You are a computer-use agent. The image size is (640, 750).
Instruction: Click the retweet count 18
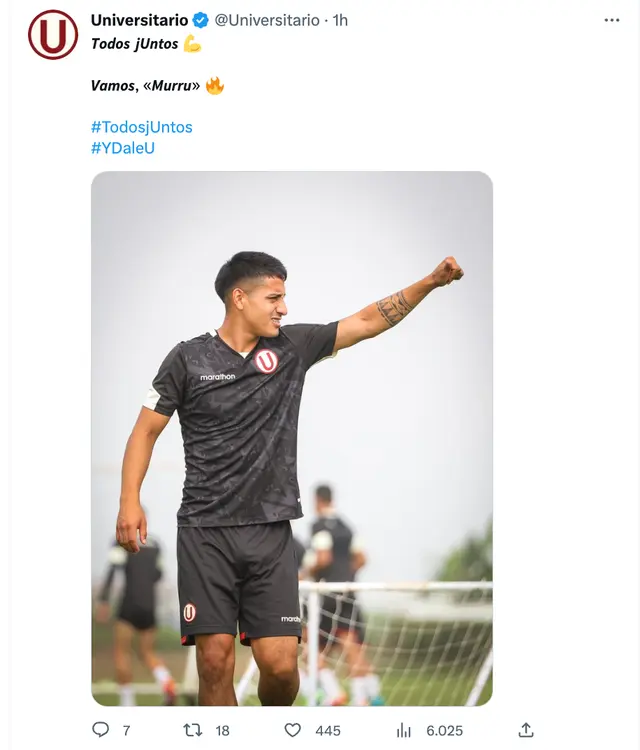222,731
